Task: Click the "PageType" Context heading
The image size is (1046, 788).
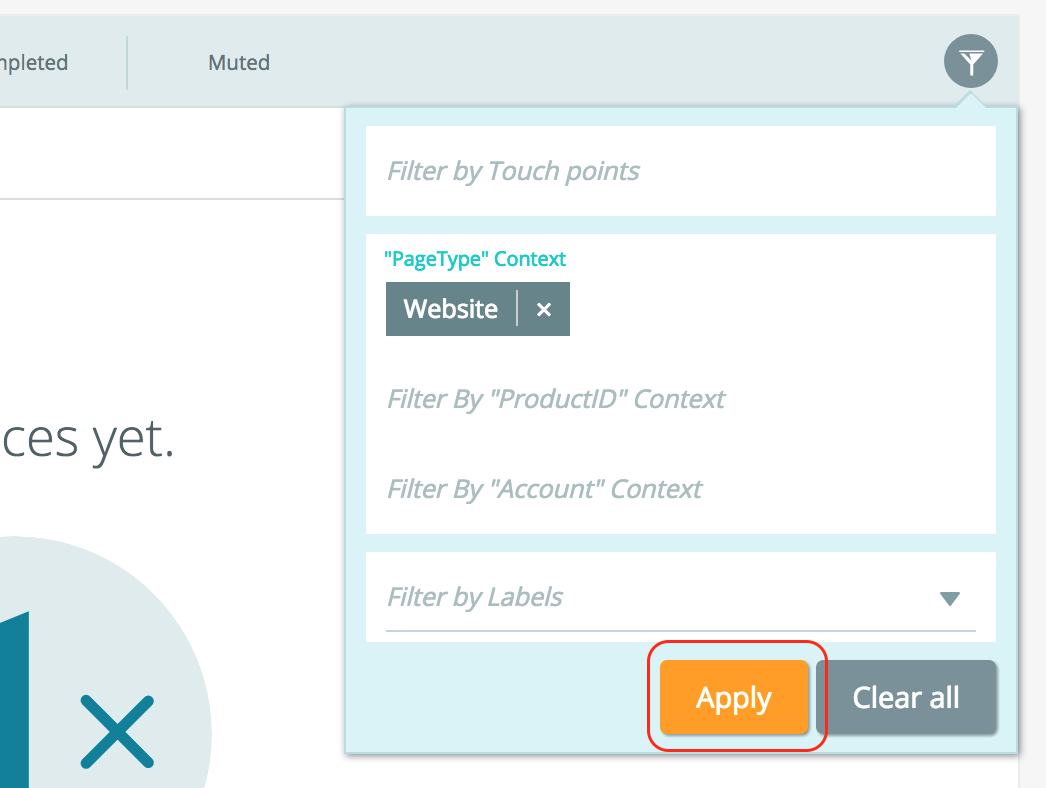Action: [x=475, y=259]
